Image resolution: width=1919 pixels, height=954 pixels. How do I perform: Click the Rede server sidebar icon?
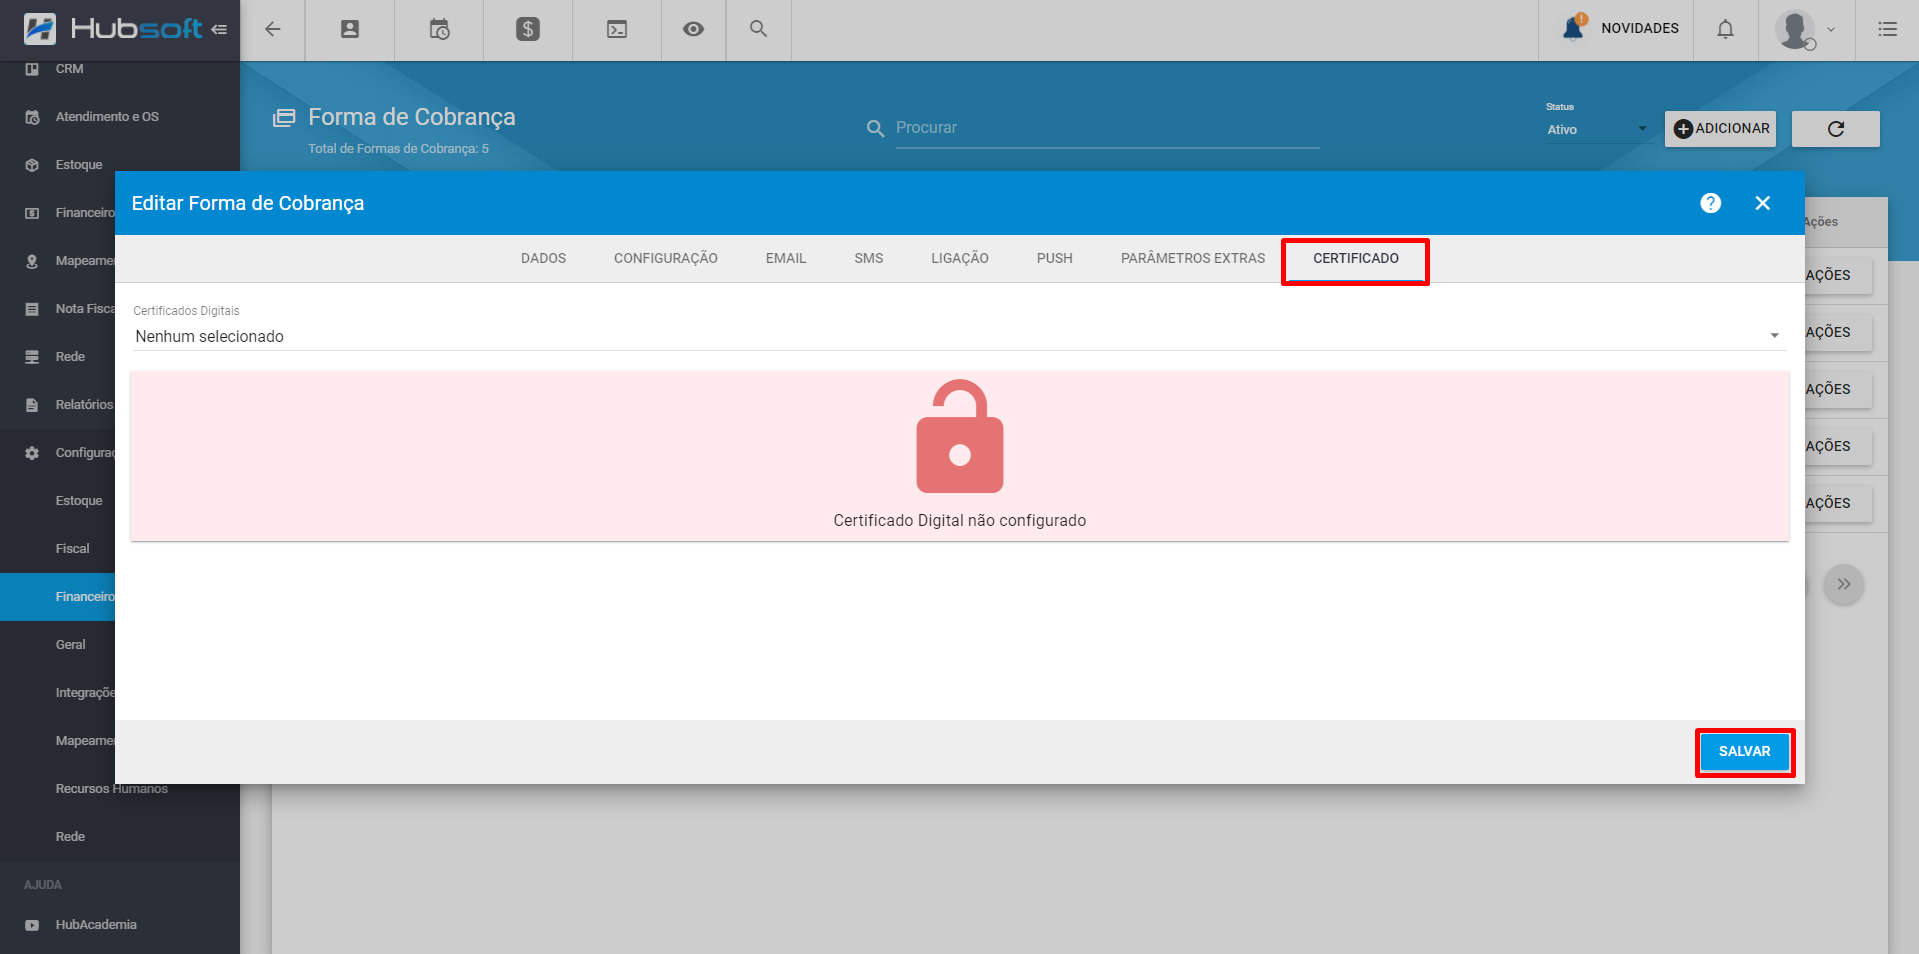(x=32, y=357)
